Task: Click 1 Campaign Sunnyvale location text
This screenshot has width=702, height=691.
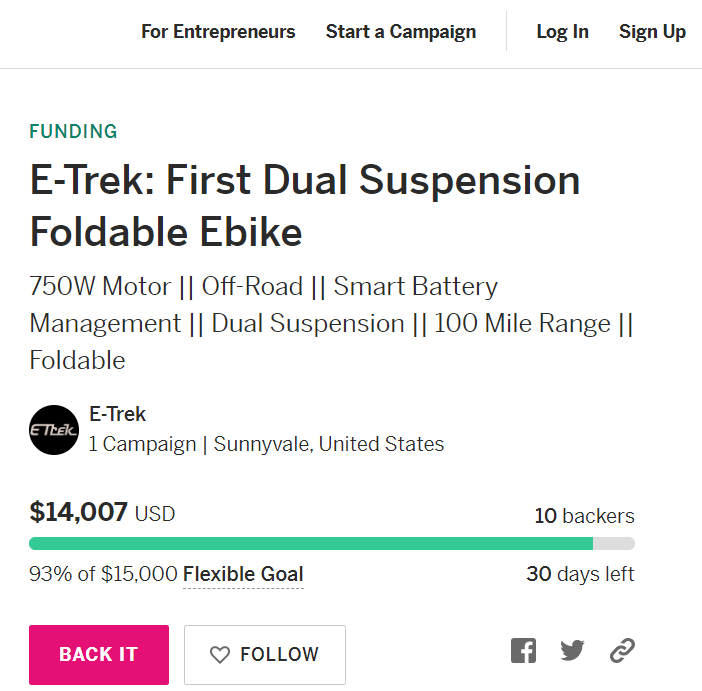Action: tap(266, 444)
